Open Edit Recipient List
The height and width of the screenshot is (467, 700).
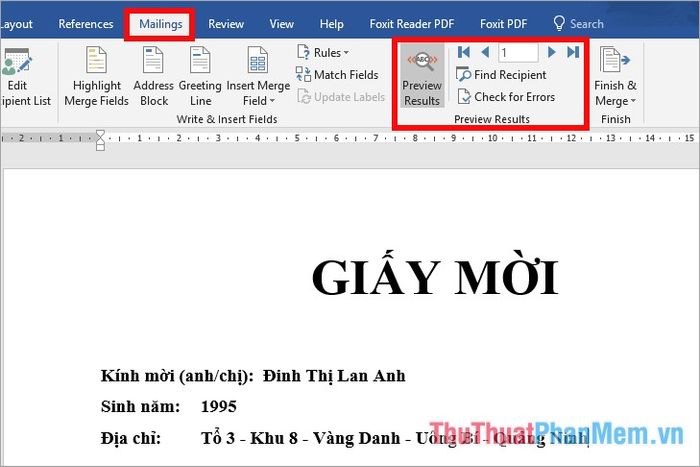click(x=22, y=78)
